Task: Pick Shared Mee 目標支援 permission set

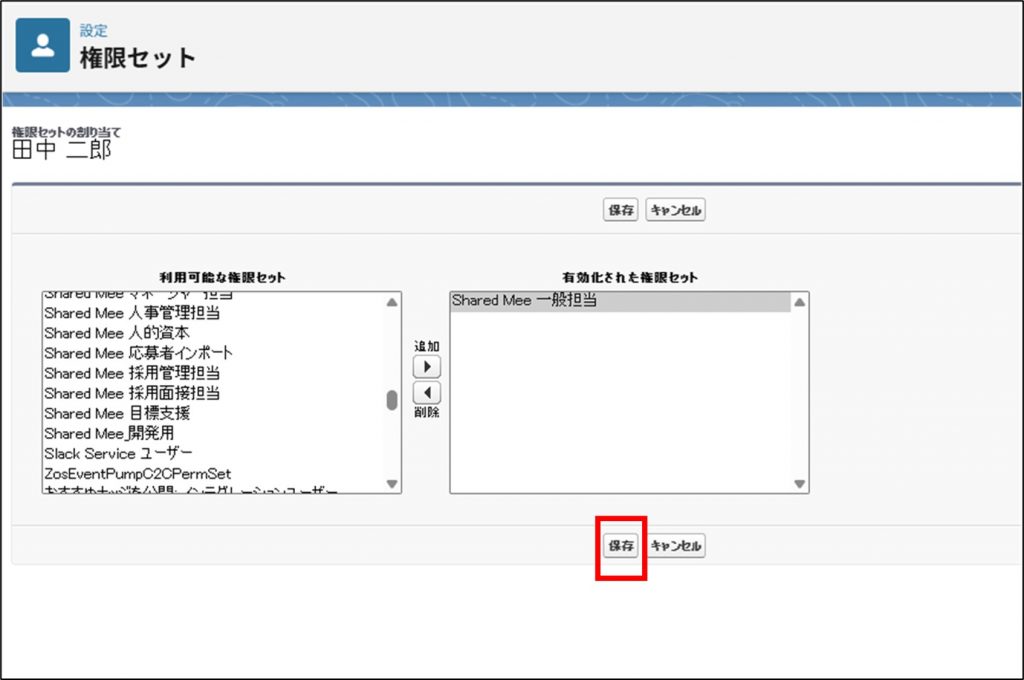Action: point(117,413)
